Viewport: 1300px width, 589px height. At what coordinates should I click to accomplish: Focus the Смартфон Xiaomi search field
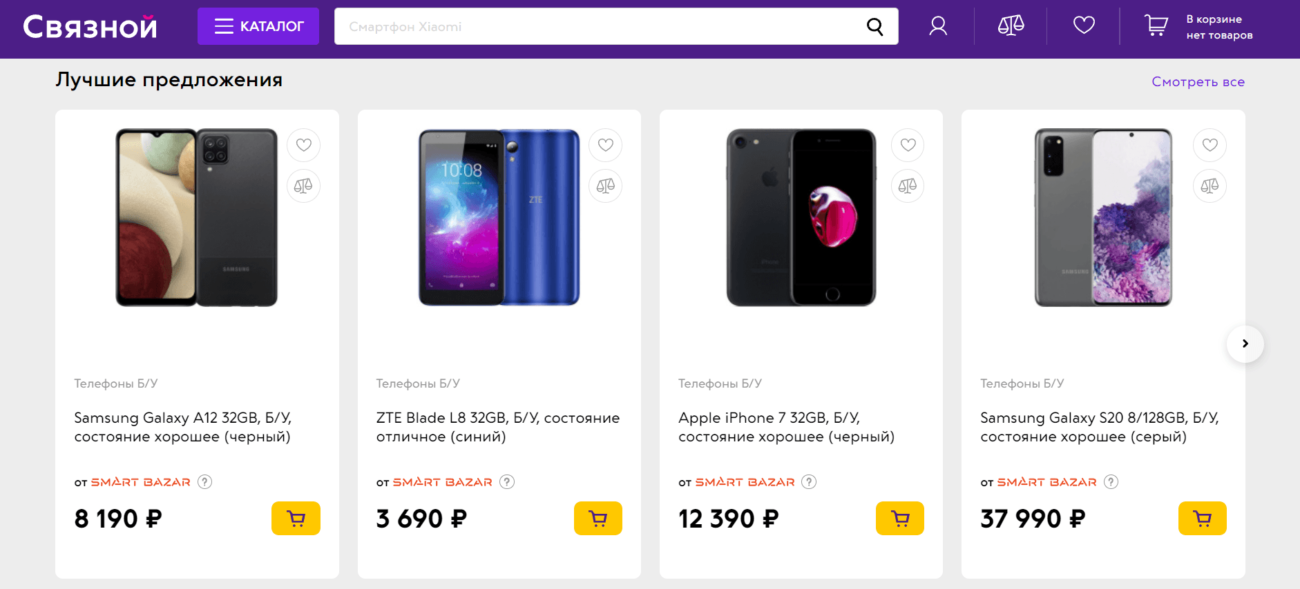[x=600, y=27]
